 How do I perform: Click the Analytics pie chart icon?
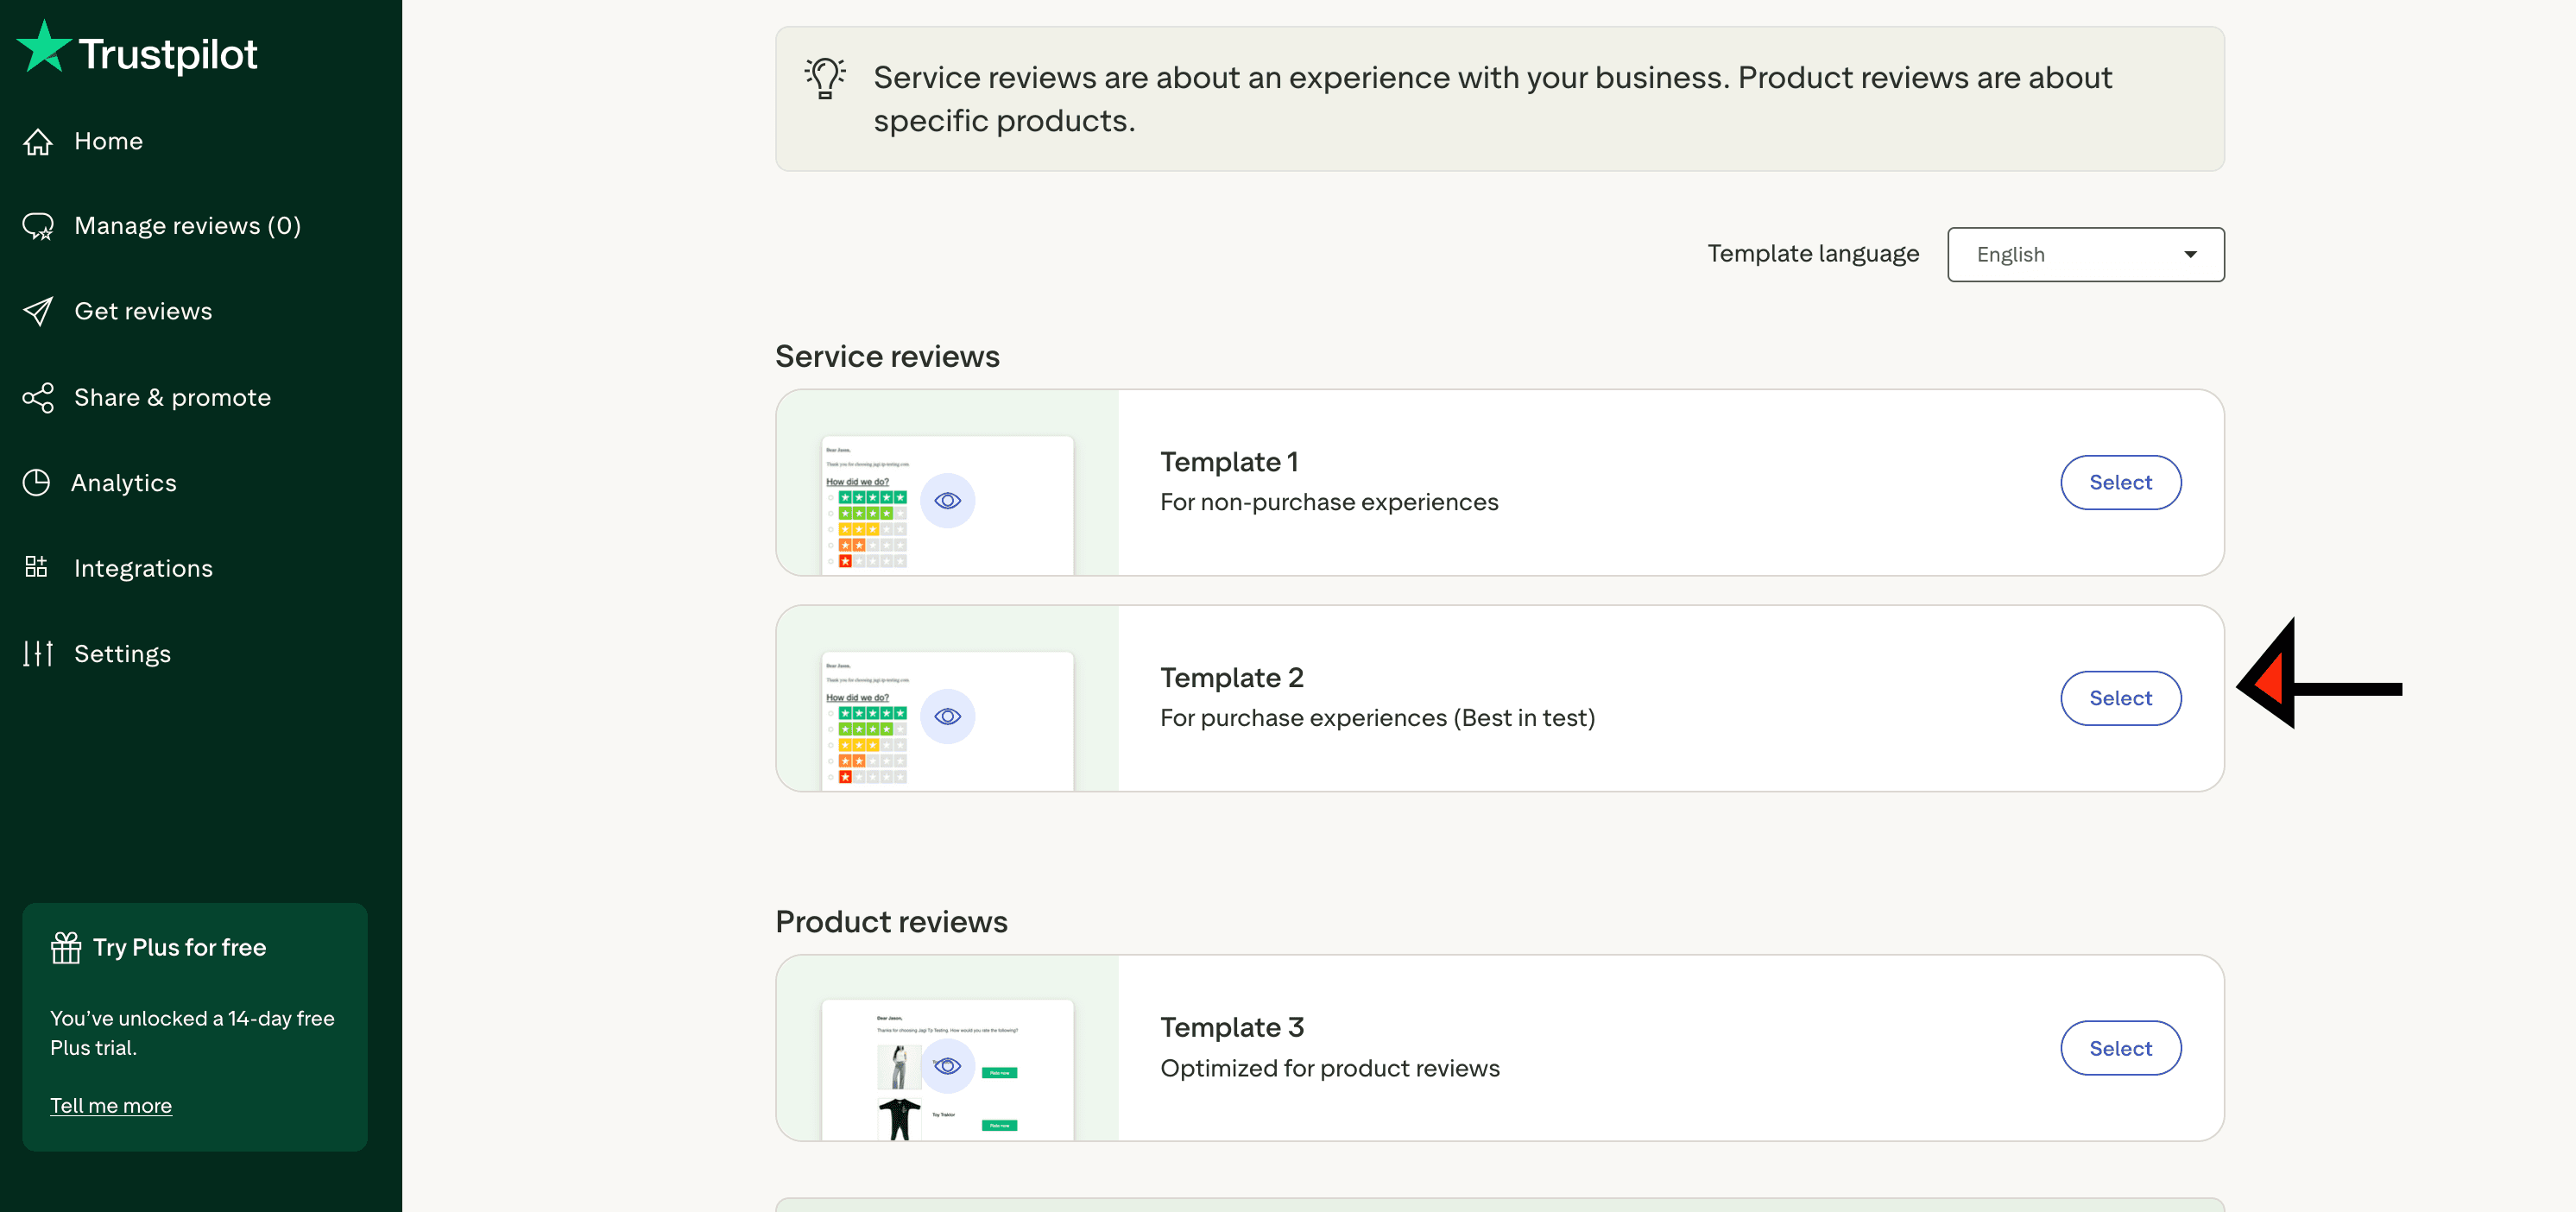pos(37,482)
